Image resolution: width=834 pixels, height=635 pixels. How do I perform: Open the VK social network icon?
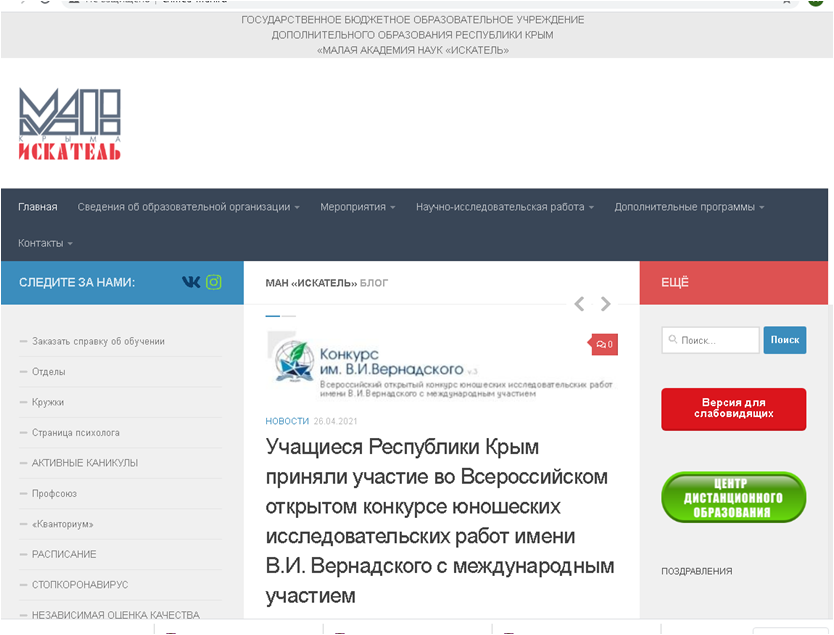click(190, 282)
